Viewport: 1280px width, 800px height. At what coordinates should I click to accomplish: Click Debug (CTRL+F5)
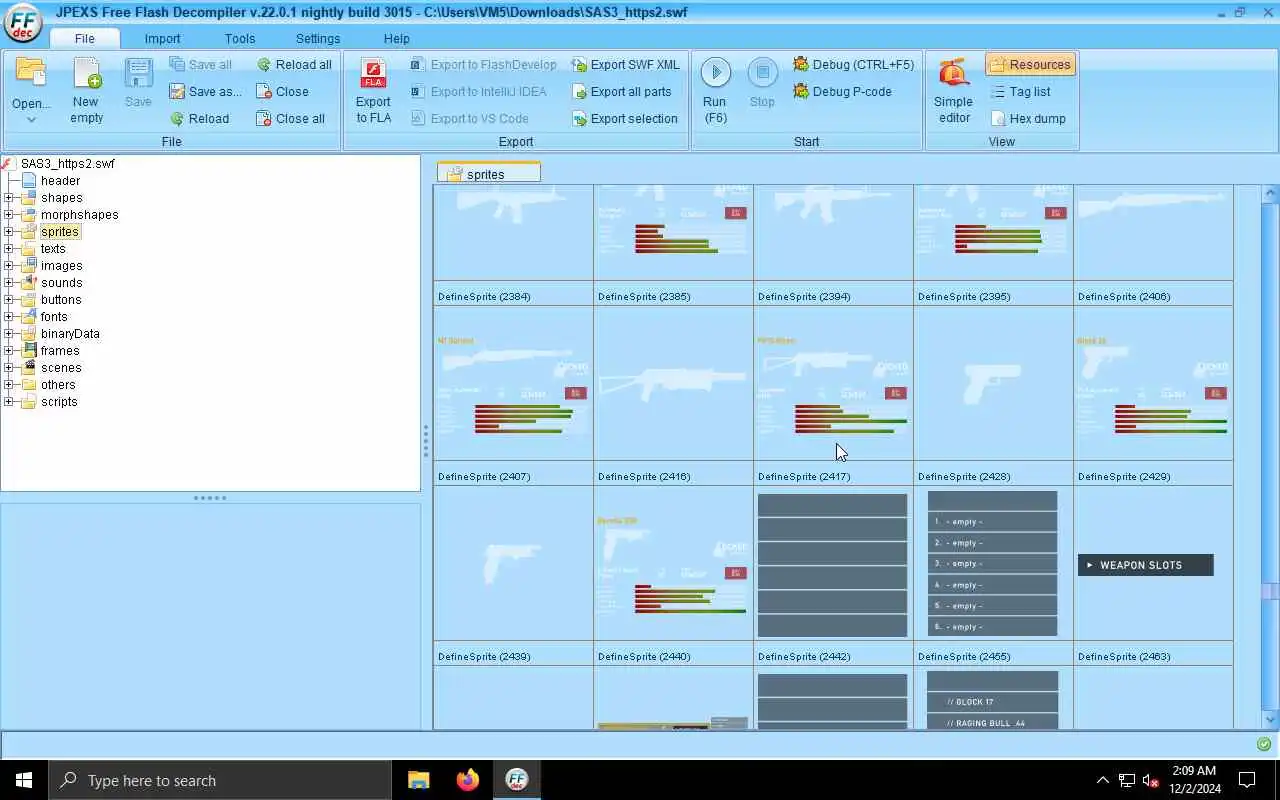(854, 64)
